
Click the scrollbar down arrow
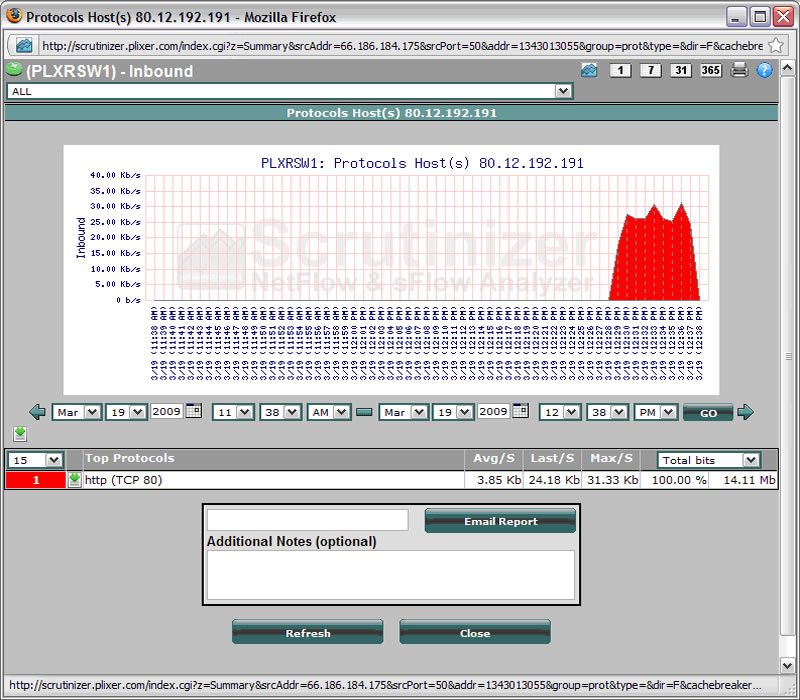787,665
